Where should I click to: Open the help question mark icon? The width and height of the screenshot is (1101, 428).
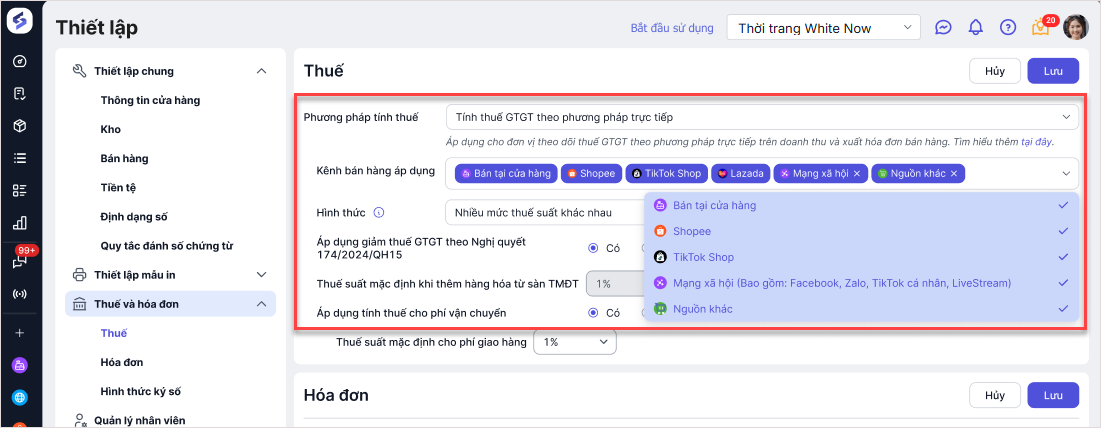coord(1008,28)
